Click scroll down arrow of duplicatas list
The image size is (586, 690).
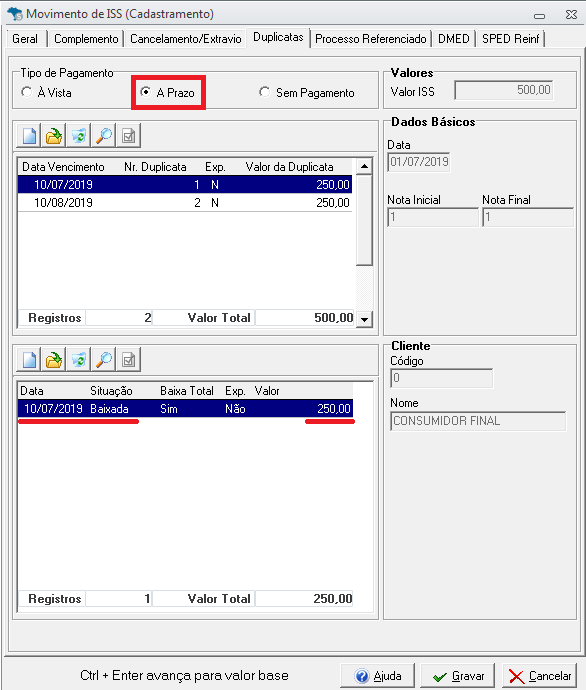click(x=364, y=319)
